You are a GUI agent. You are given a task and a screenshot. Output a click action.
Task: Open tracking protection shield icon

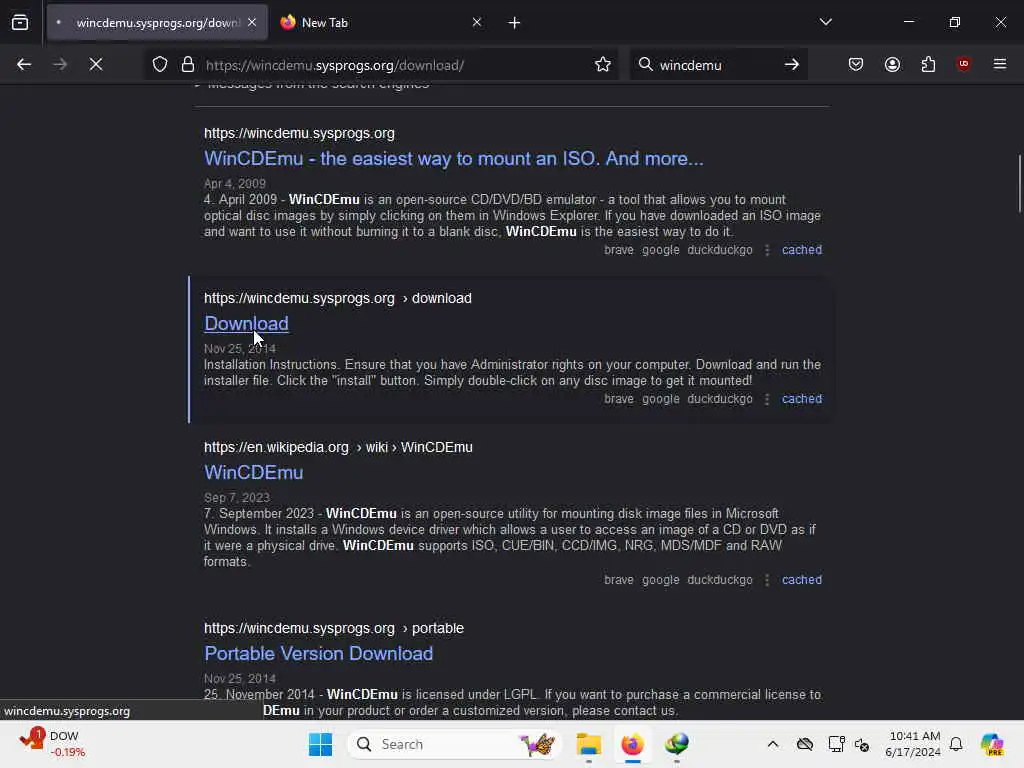(x=160, y=64)
